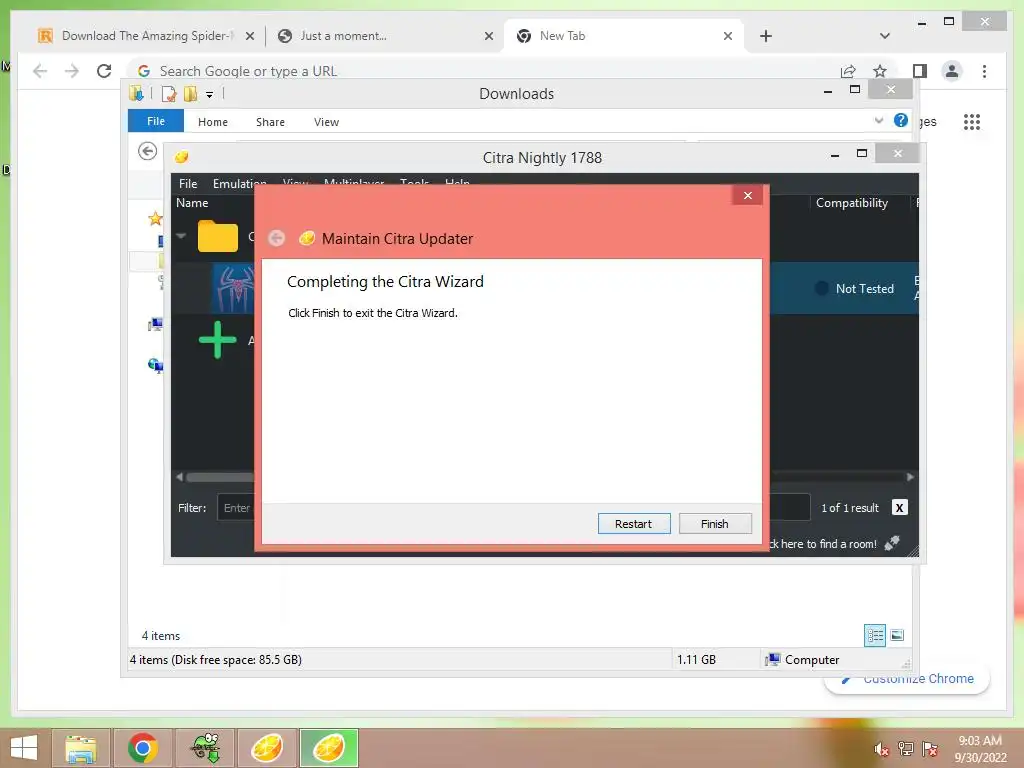Open the Citra File menu
This screenshot has height=768, width=1024.
click(x=188, y=184)
